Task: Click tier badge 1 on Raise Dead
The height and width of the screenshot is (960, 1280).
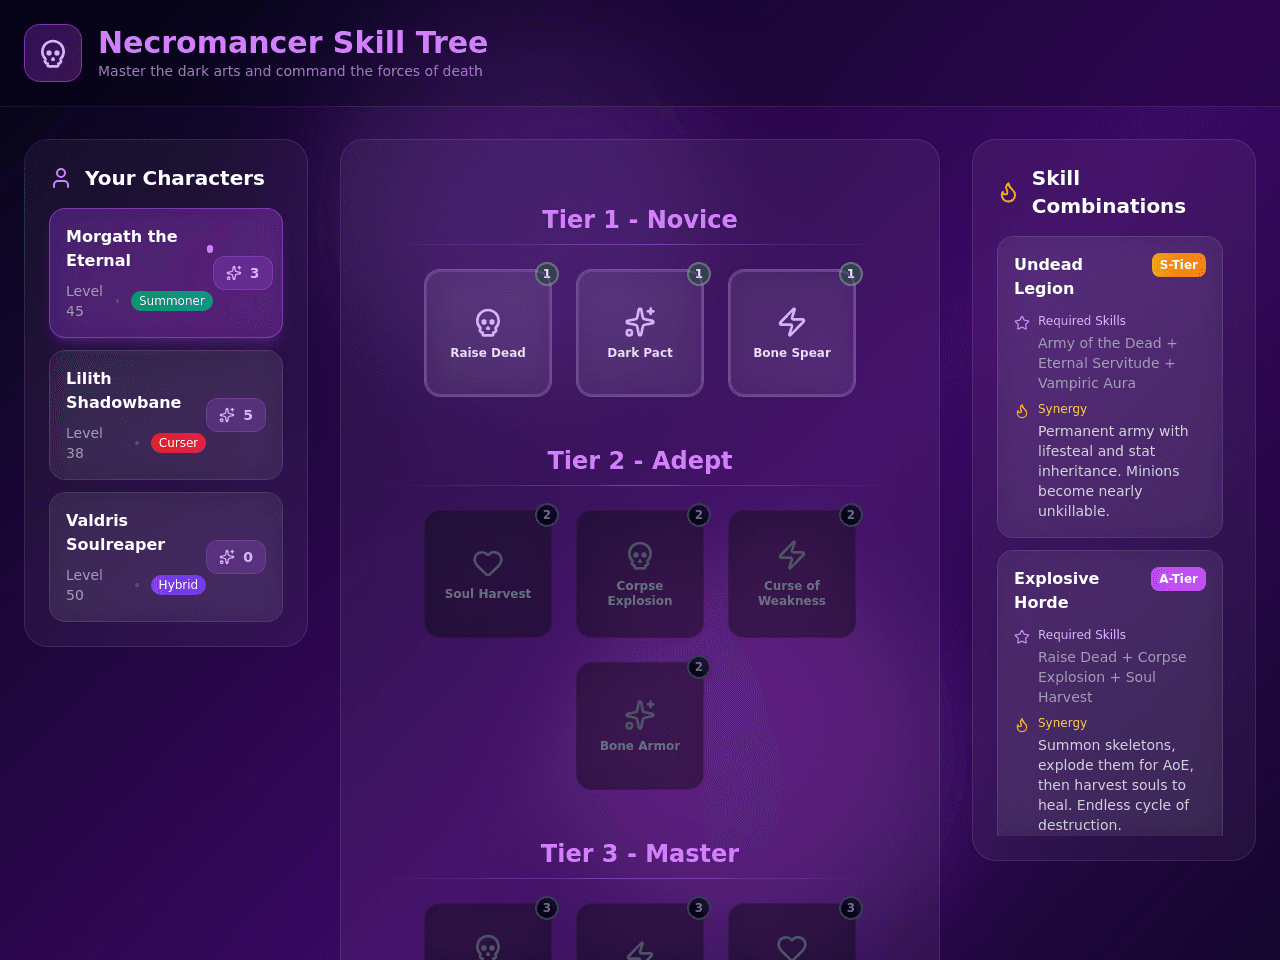Action: coord(547,274)
